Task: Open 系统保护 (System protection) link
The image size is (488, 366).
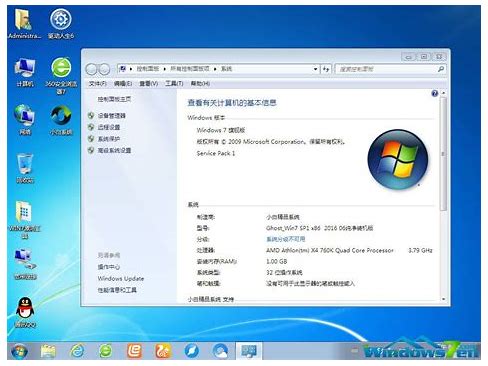Action: tap(109, 139)
